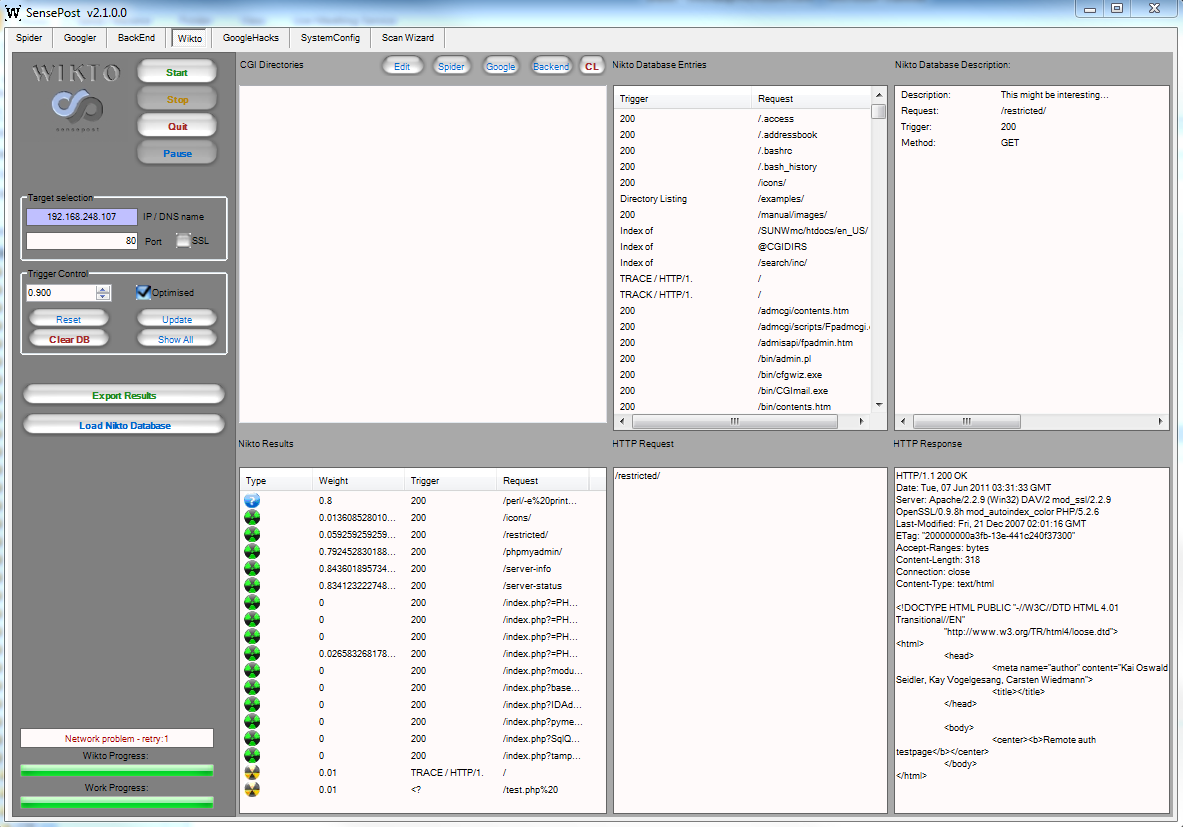The image size is (1183, 827).
Task: Click the IP / DNS name input field
Action: [82, 217]
